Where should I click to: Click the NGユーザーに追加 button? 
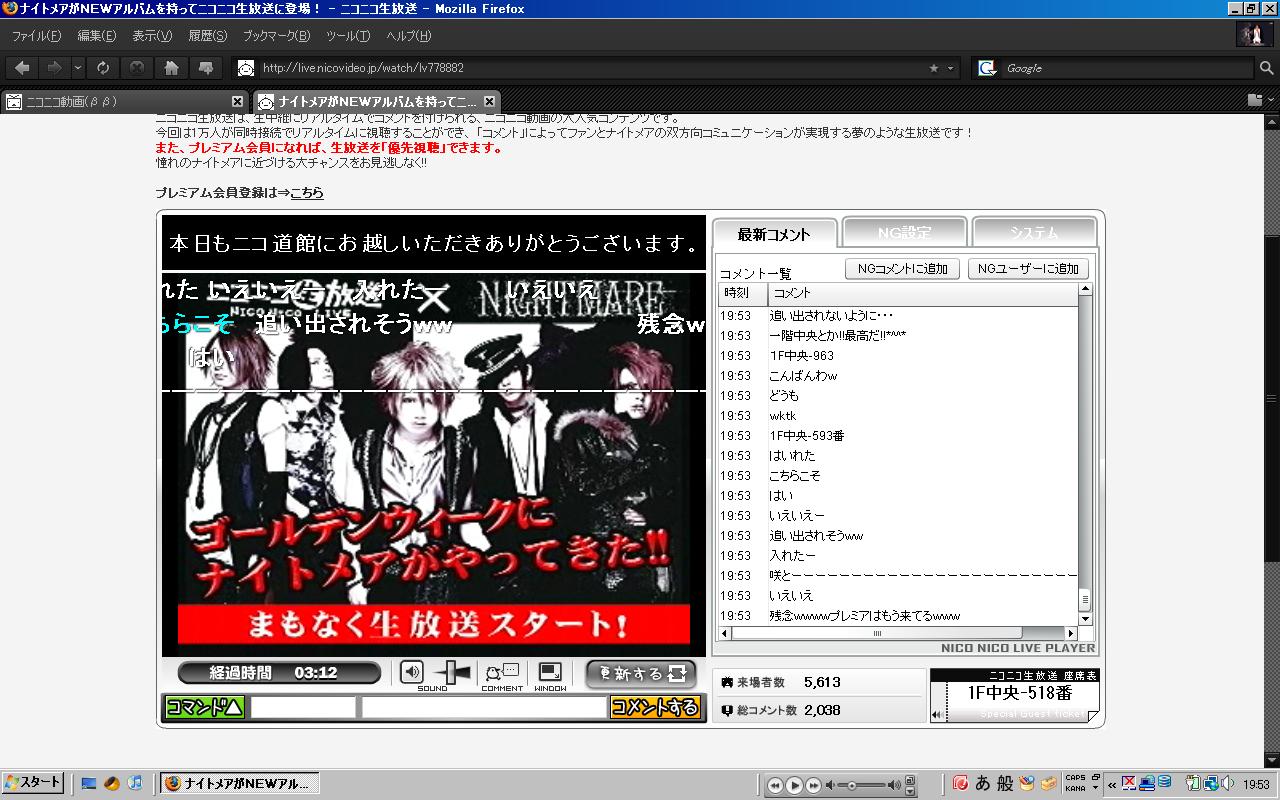pyautogui.click(x=1028, y=269)
